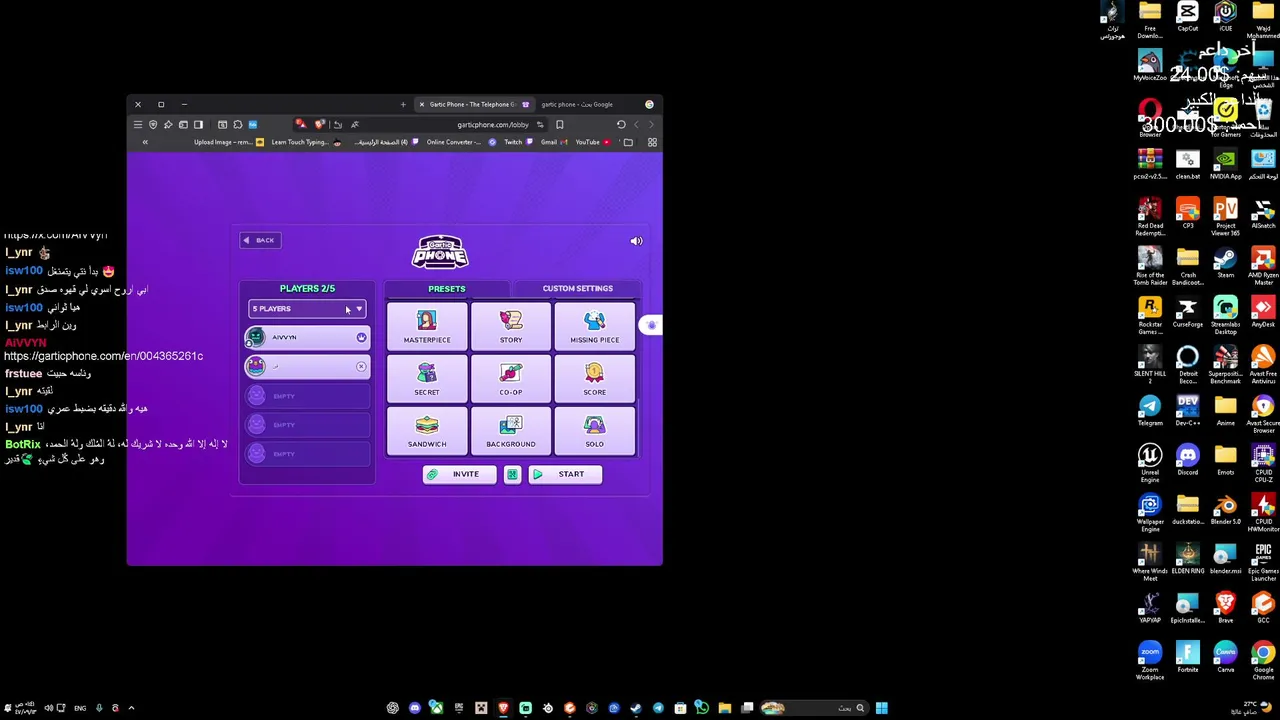Click the garticphone.com link in chat overlay
Image resolution: width=1280 pixels, height=720 pixels.
pos(103,356)
